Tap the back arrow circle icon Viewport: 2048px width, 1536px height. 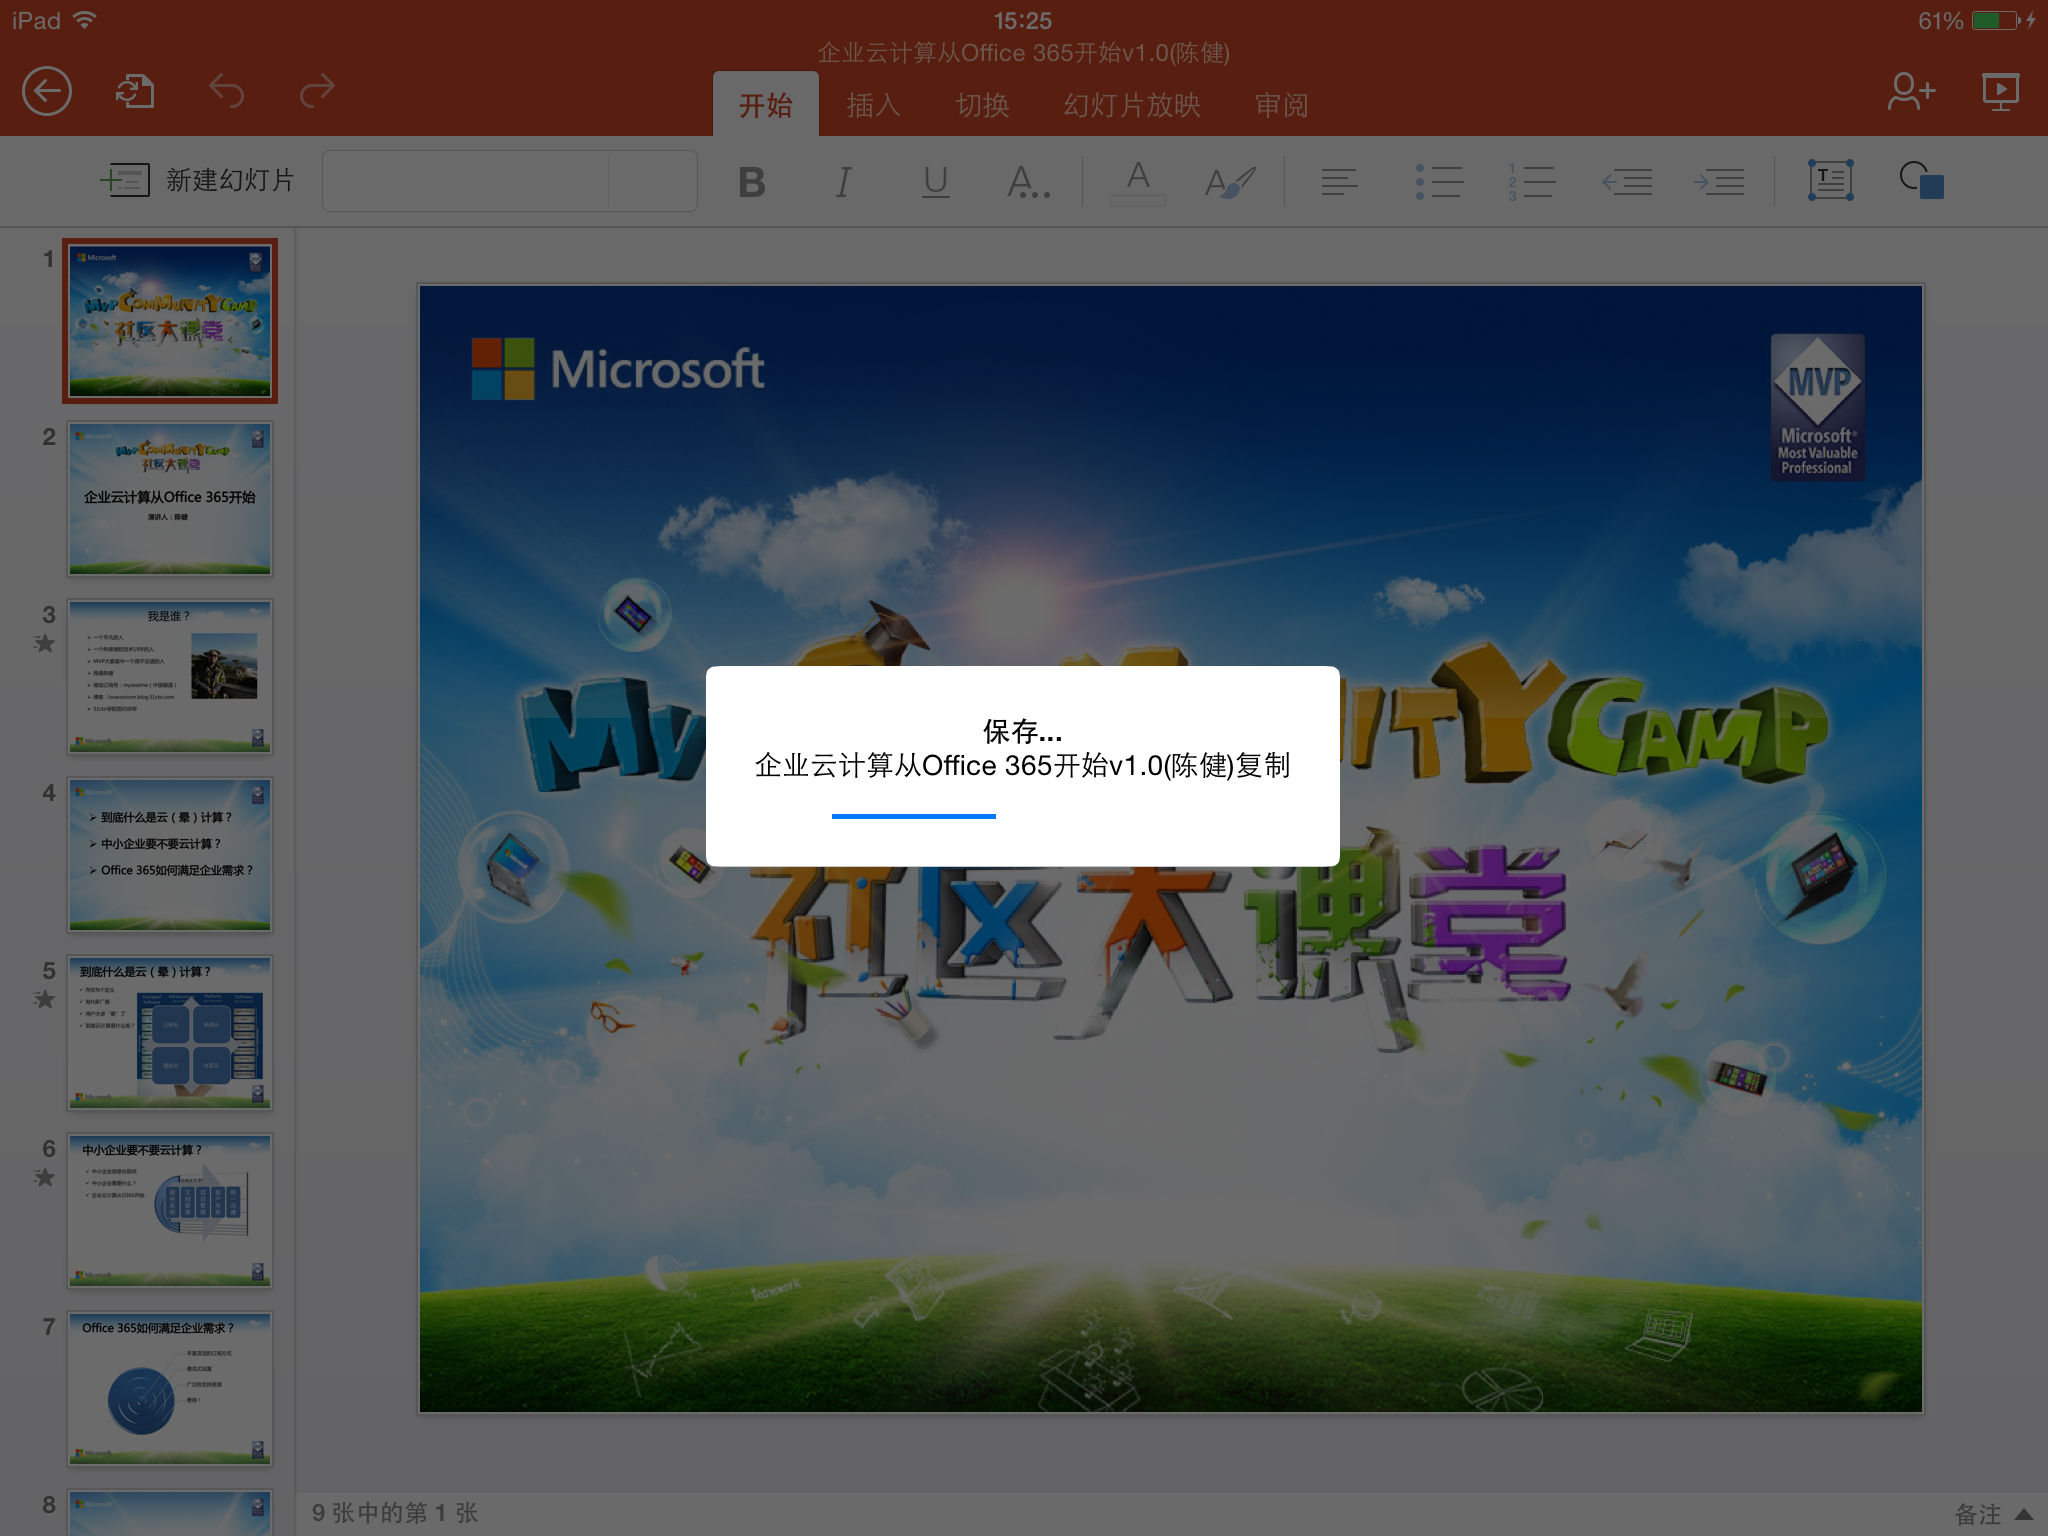point(47,92)
